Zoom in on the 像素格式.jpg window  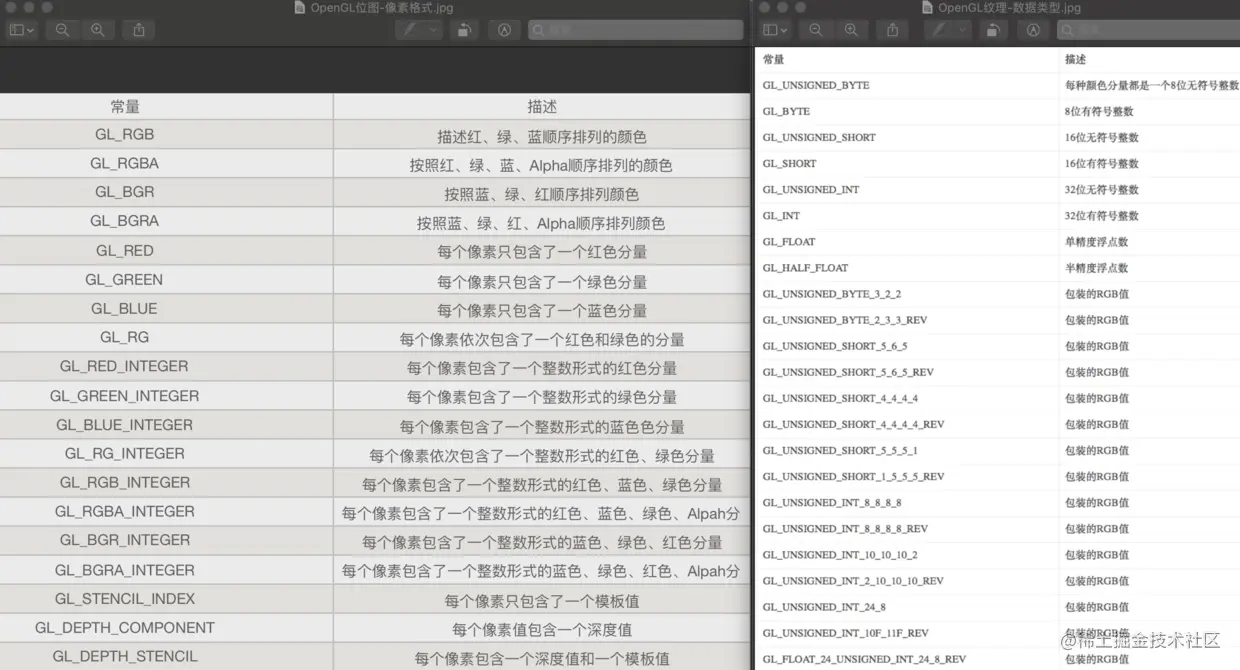click(97, 30)
